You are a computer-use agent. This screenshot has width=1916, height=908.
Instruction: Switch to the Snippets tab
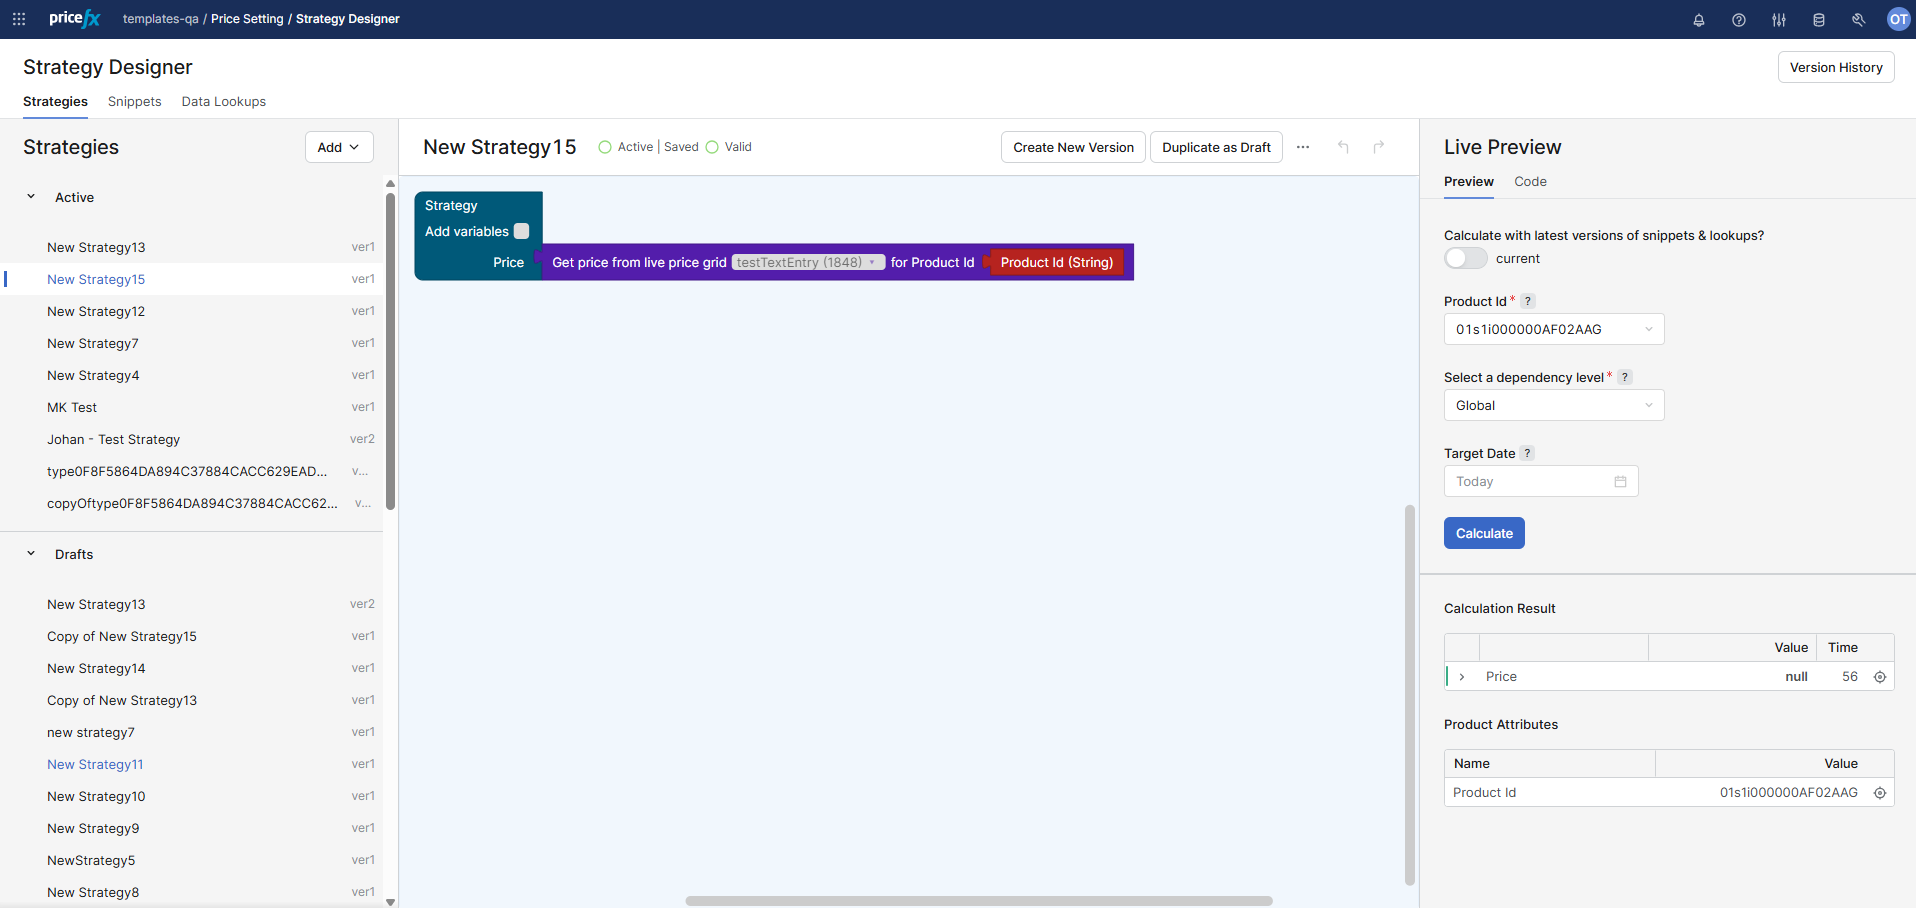[x=134, y=101]
